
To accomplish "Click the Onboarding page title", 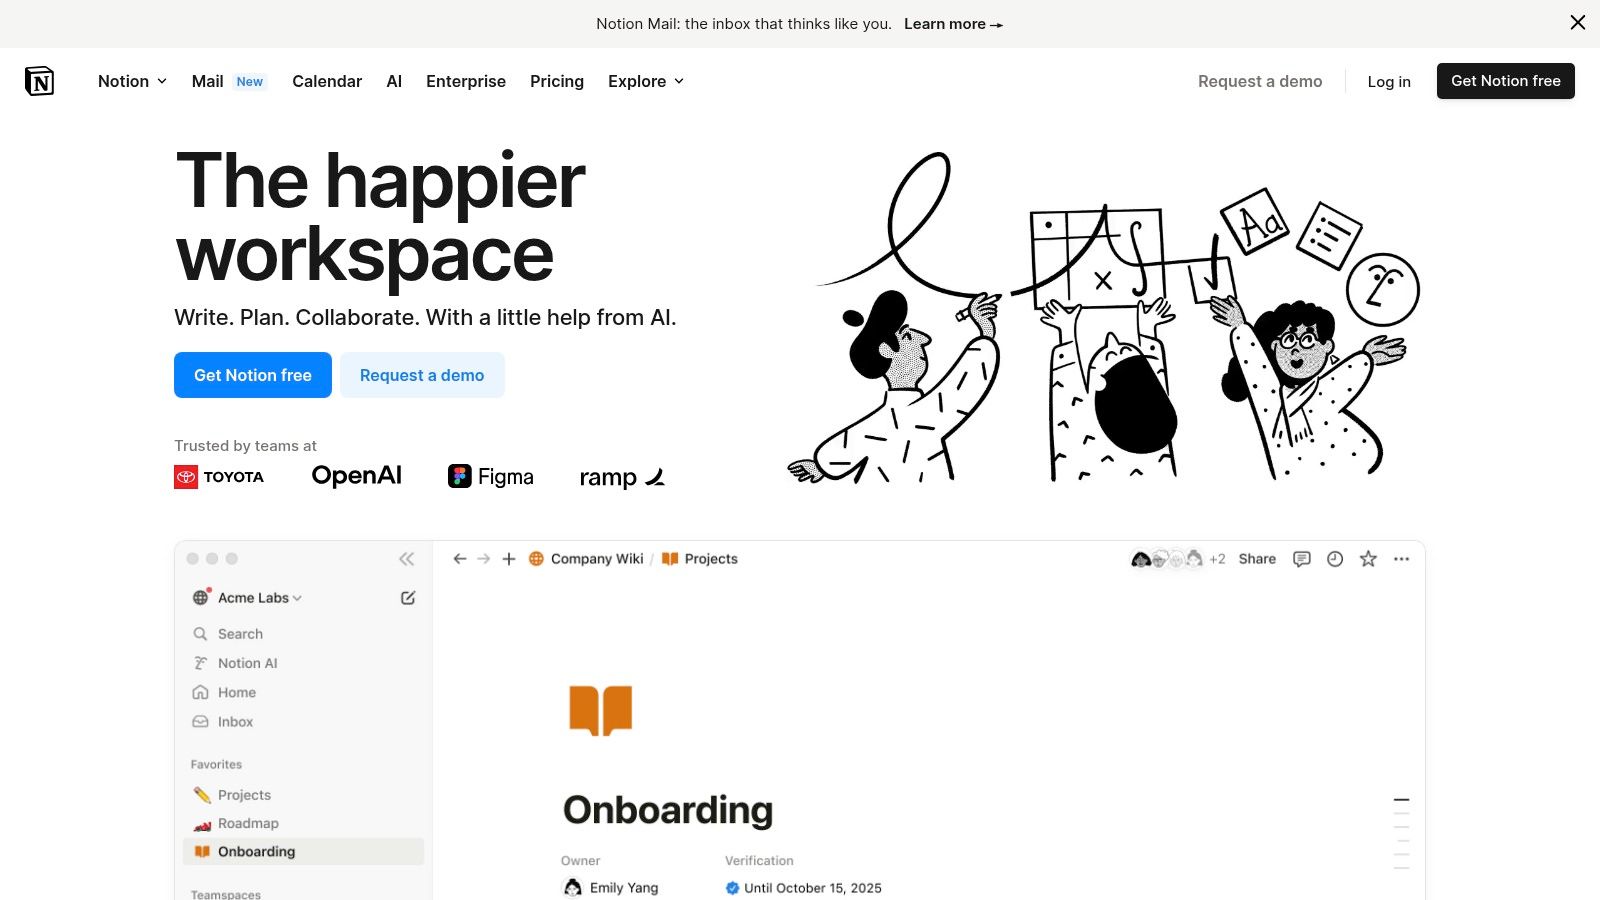I will (668, 810).
